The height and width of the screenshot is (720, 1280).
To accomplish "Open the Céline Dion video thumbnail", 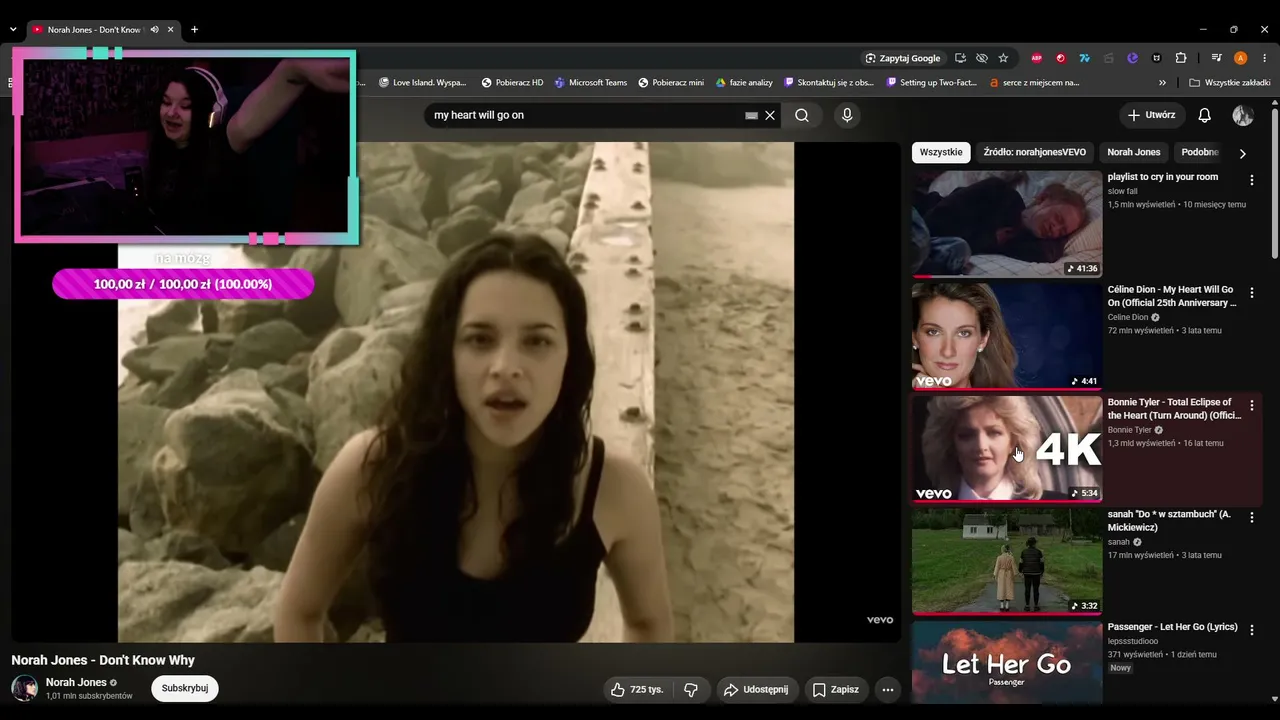I will pos(1007,336).
